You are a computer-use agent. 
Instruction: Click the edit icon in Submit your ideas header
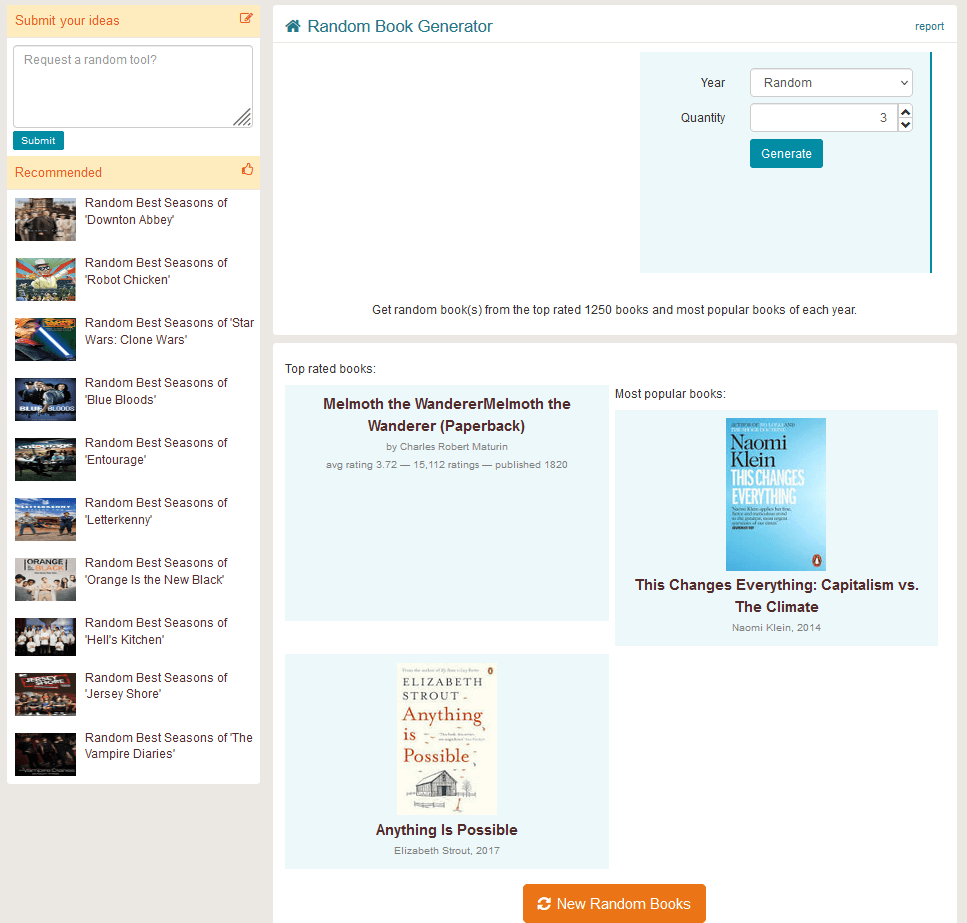tap(246, 18)
